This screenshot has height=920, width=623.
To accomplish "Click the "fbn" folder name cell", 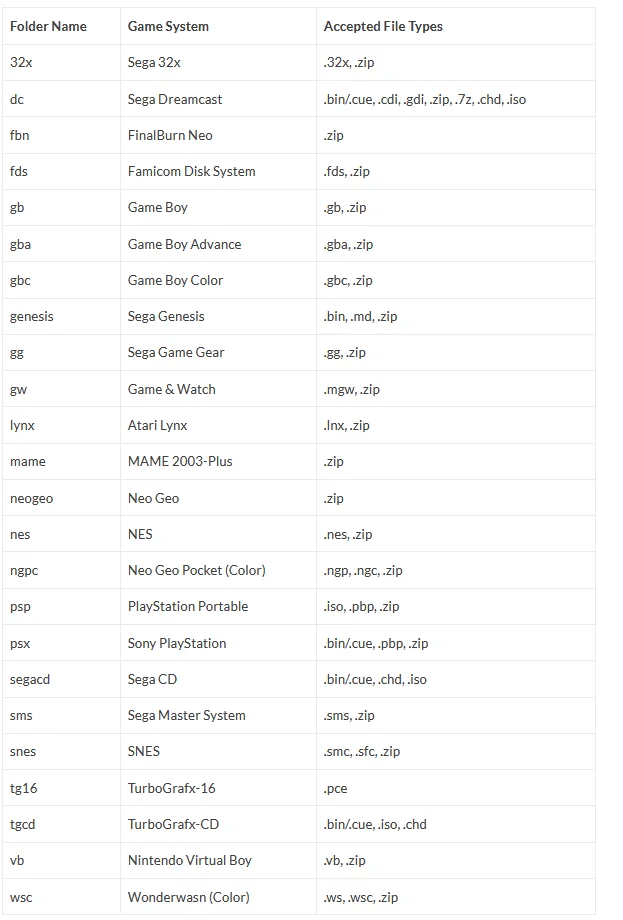I will [x=19, y=135].
